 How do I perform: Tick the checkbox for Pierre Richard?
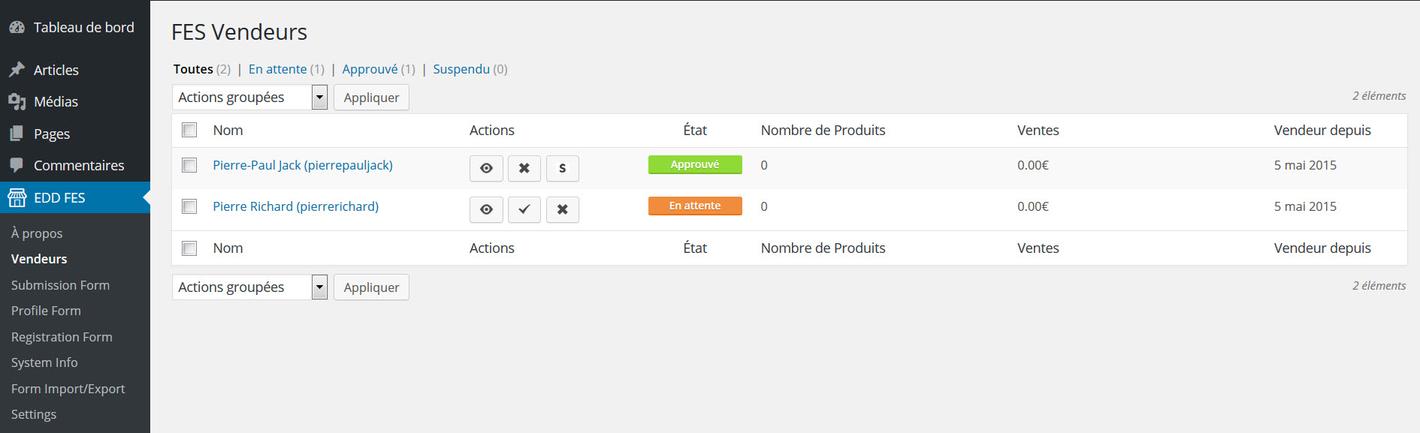189,206
